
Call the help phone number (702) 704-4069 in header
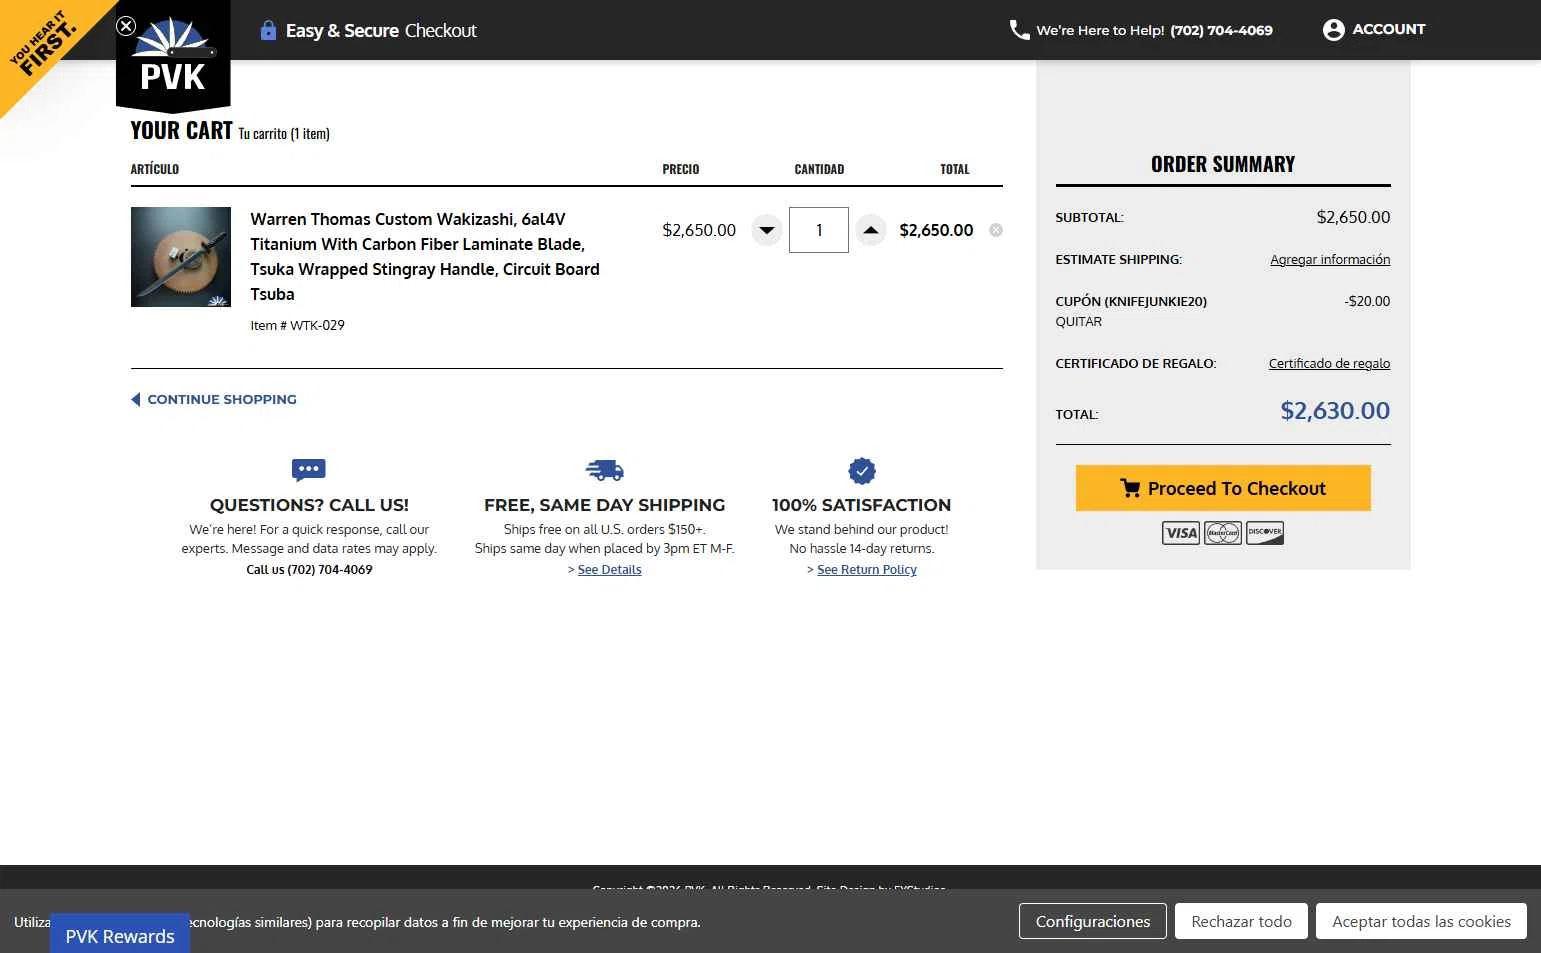coord(1221,30)
